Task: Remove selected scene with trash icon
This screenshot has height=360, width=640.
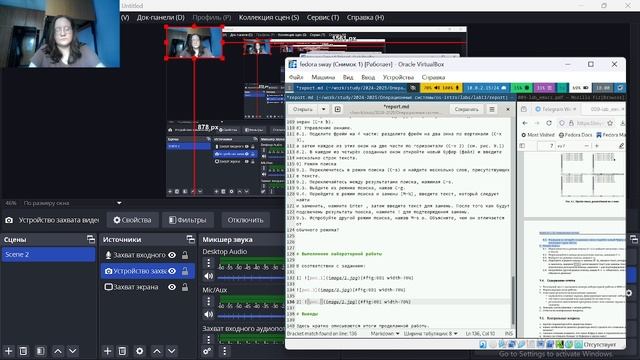Action: pyautogui.click(x=23, y=351)
